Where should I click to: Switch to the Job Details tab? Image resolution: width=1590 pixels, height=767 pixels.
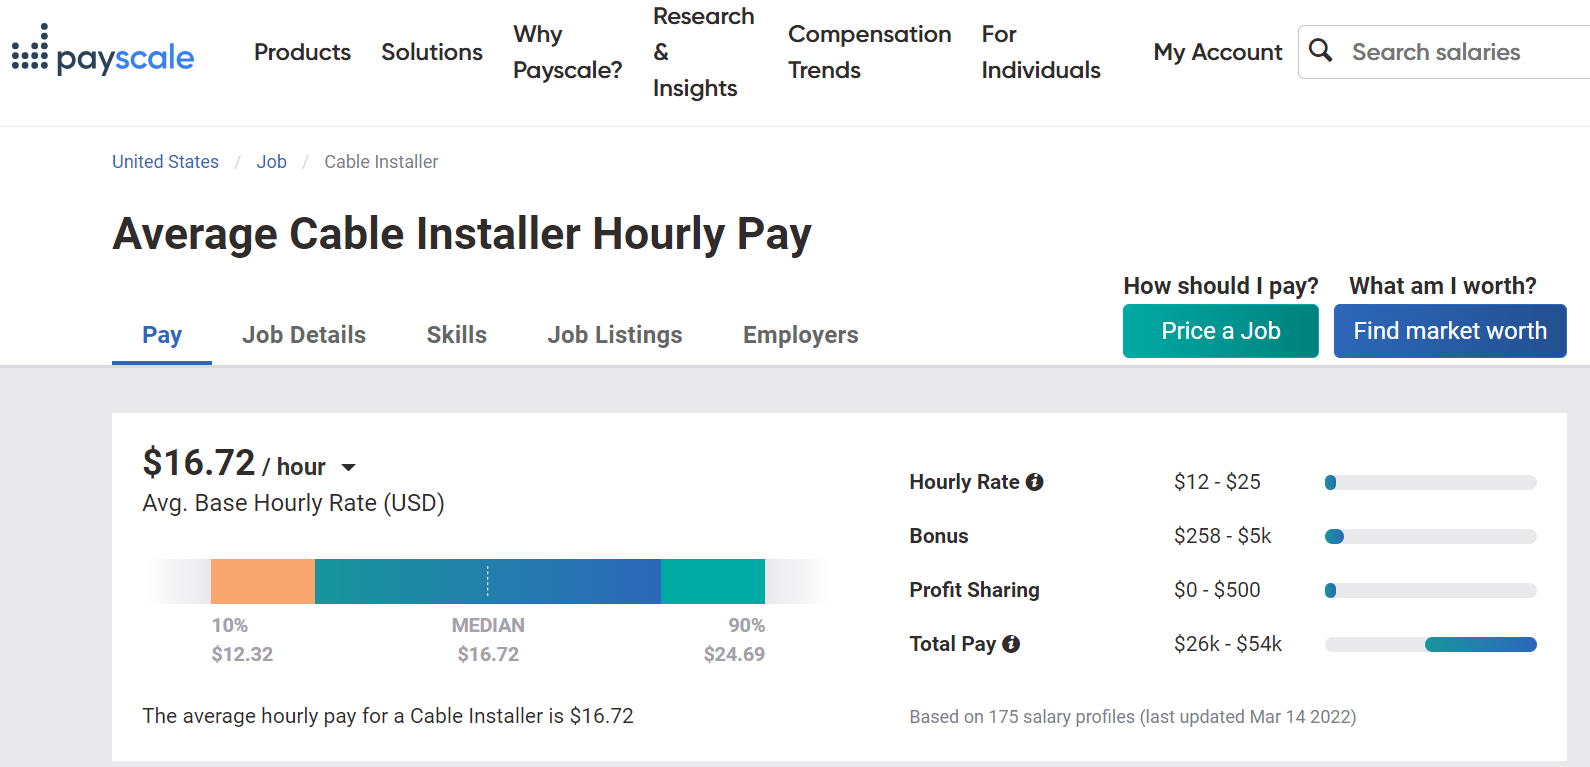point(304,335)
